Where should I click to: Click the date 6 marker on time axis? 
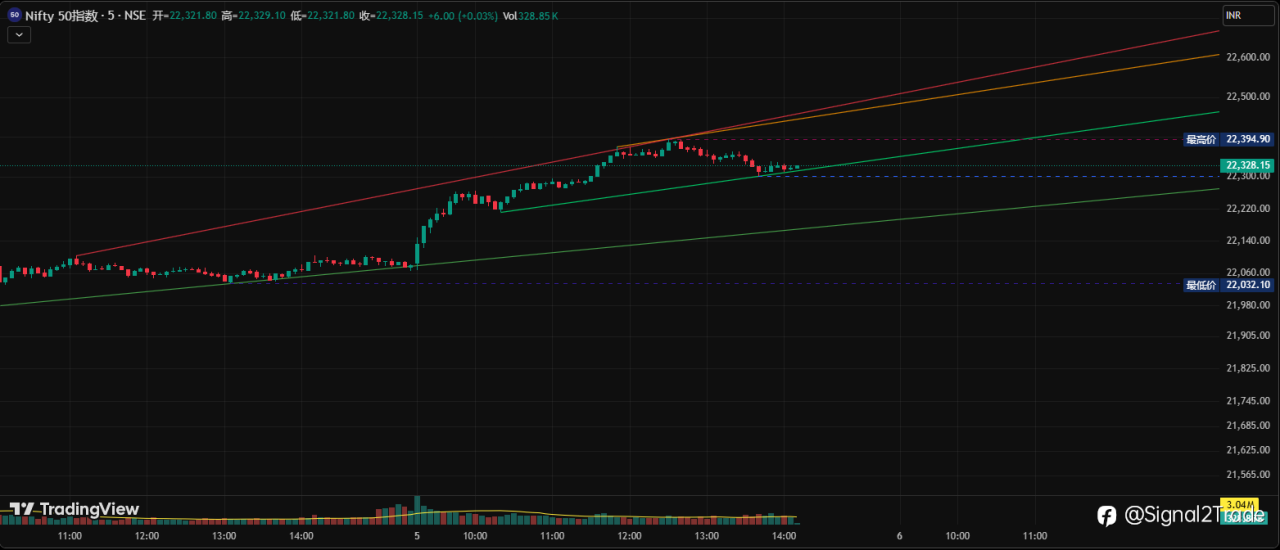900,536
